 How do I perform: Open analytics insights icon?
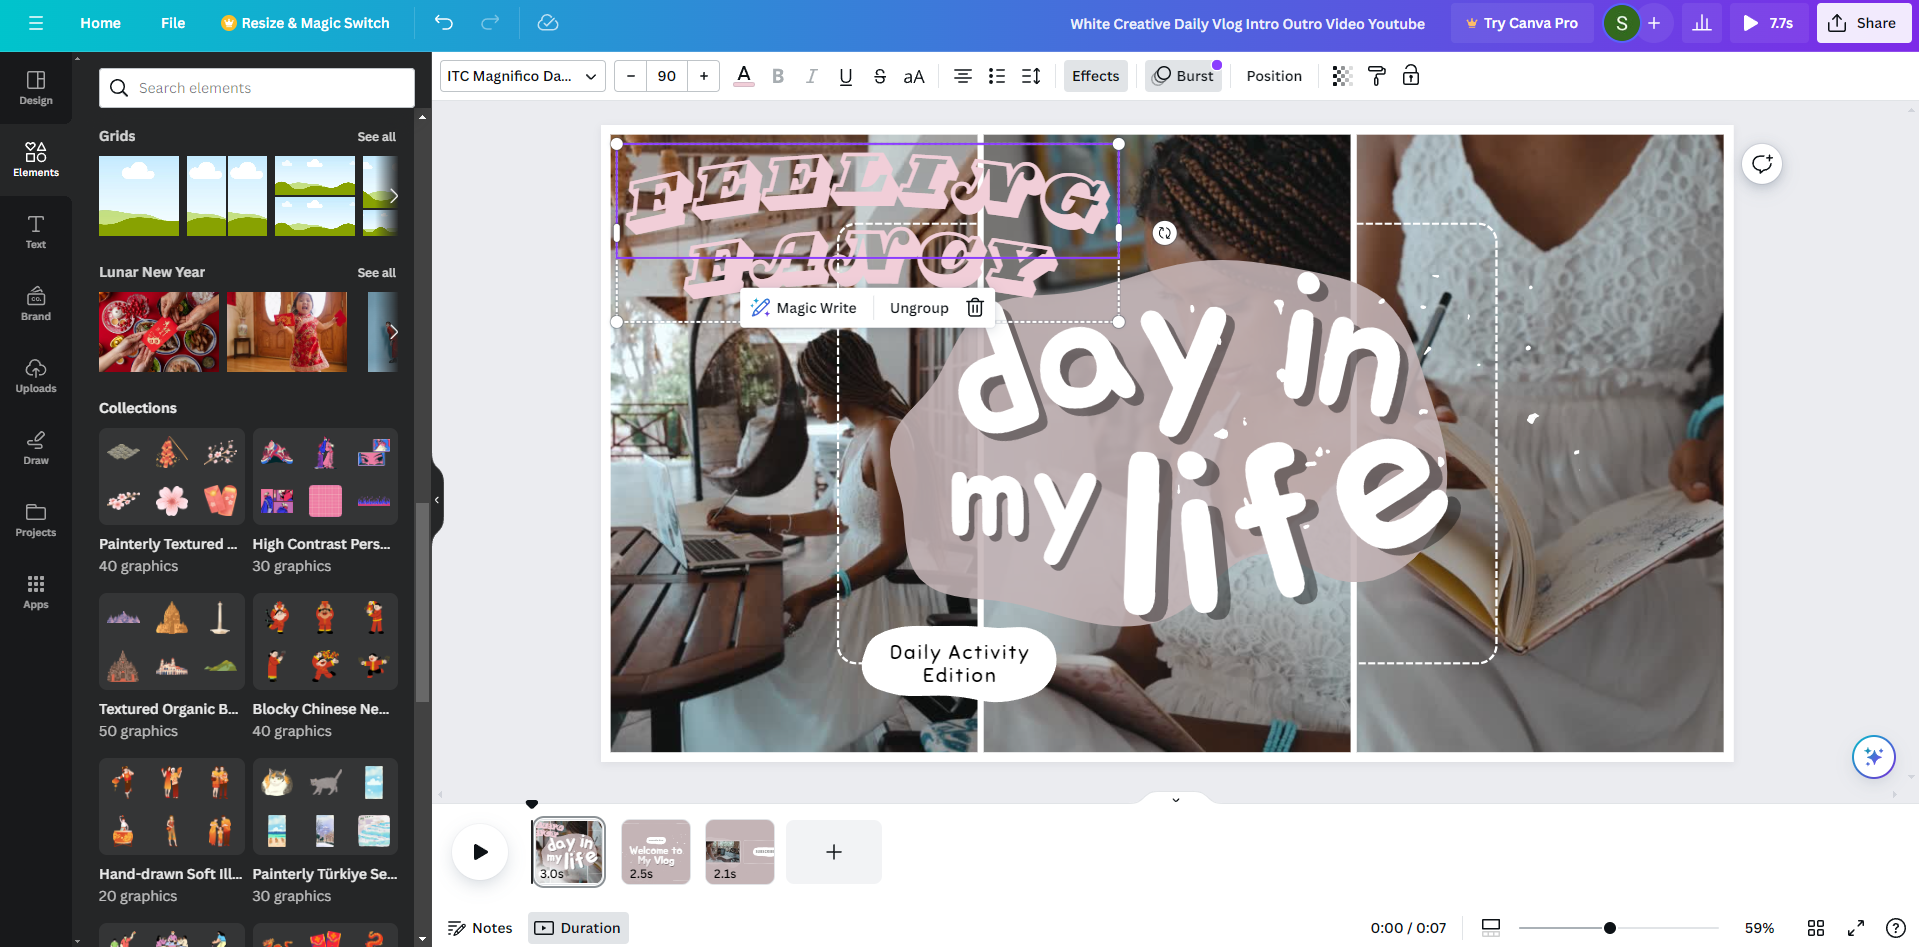click(x=1702, y=23)
